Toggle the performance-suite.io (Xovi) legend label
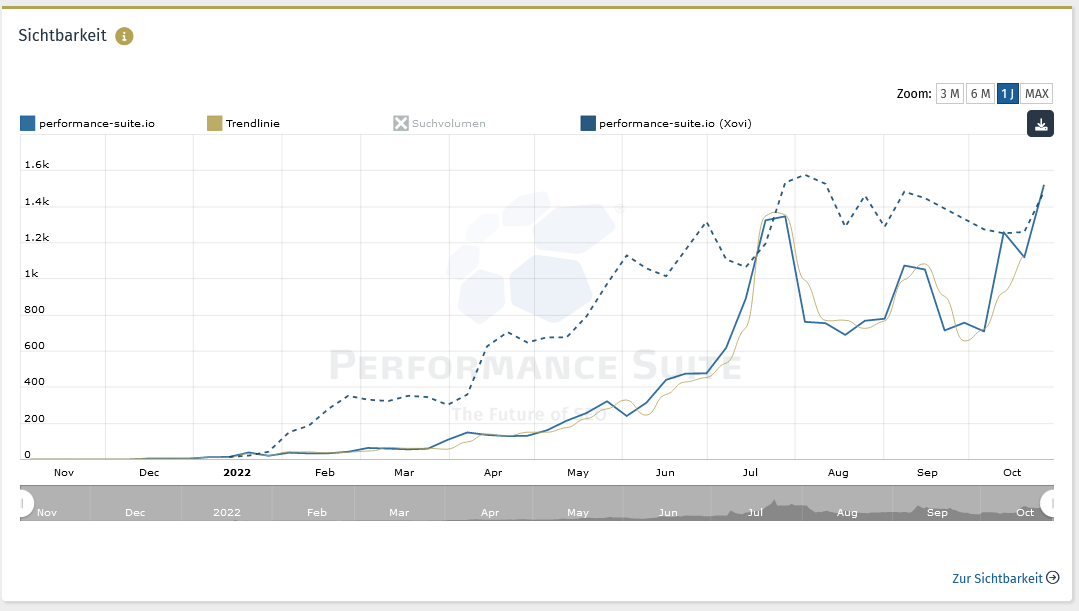 click(675, 124)
